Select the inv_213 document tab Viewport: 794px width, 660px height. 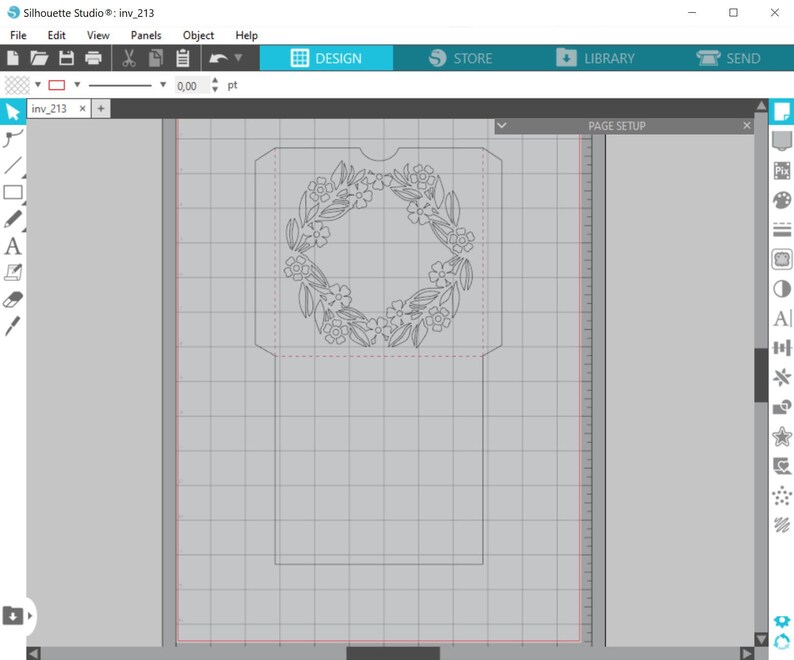click(49, 108)
